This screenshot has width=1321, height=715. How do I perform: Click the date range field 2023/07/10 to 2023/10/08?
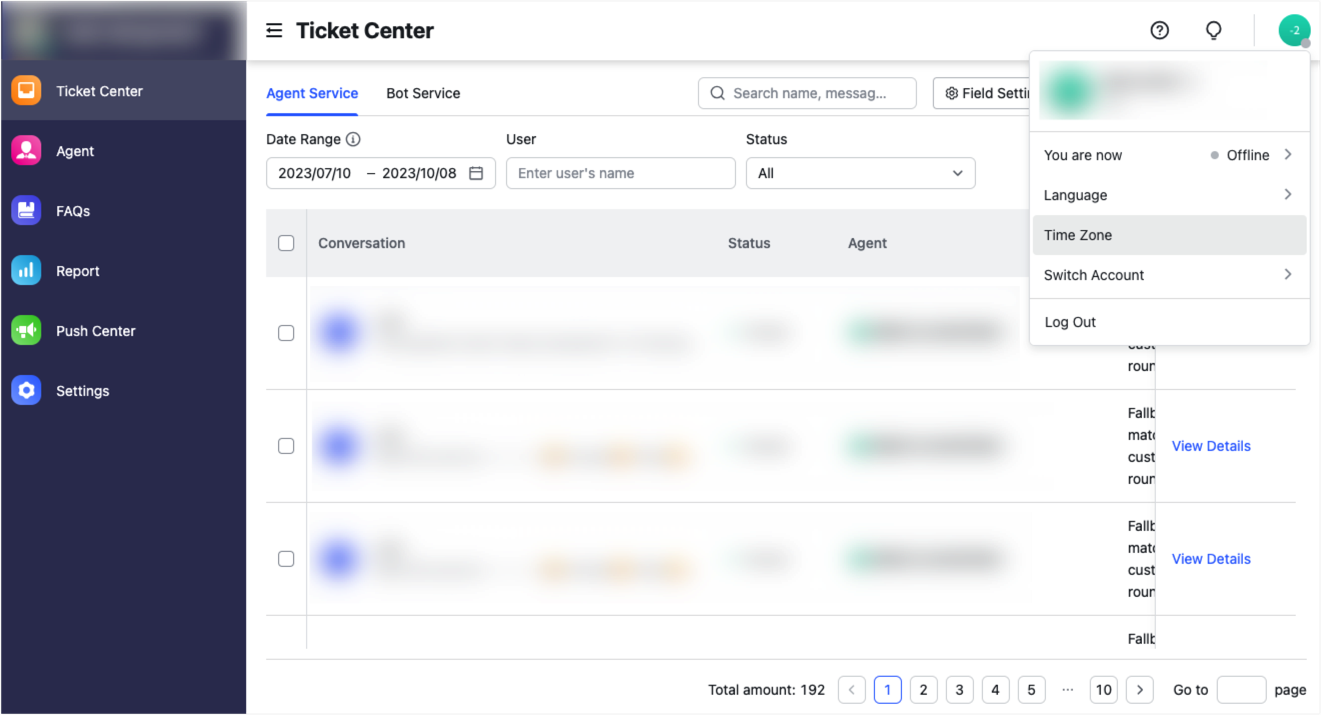coord(380,173)
